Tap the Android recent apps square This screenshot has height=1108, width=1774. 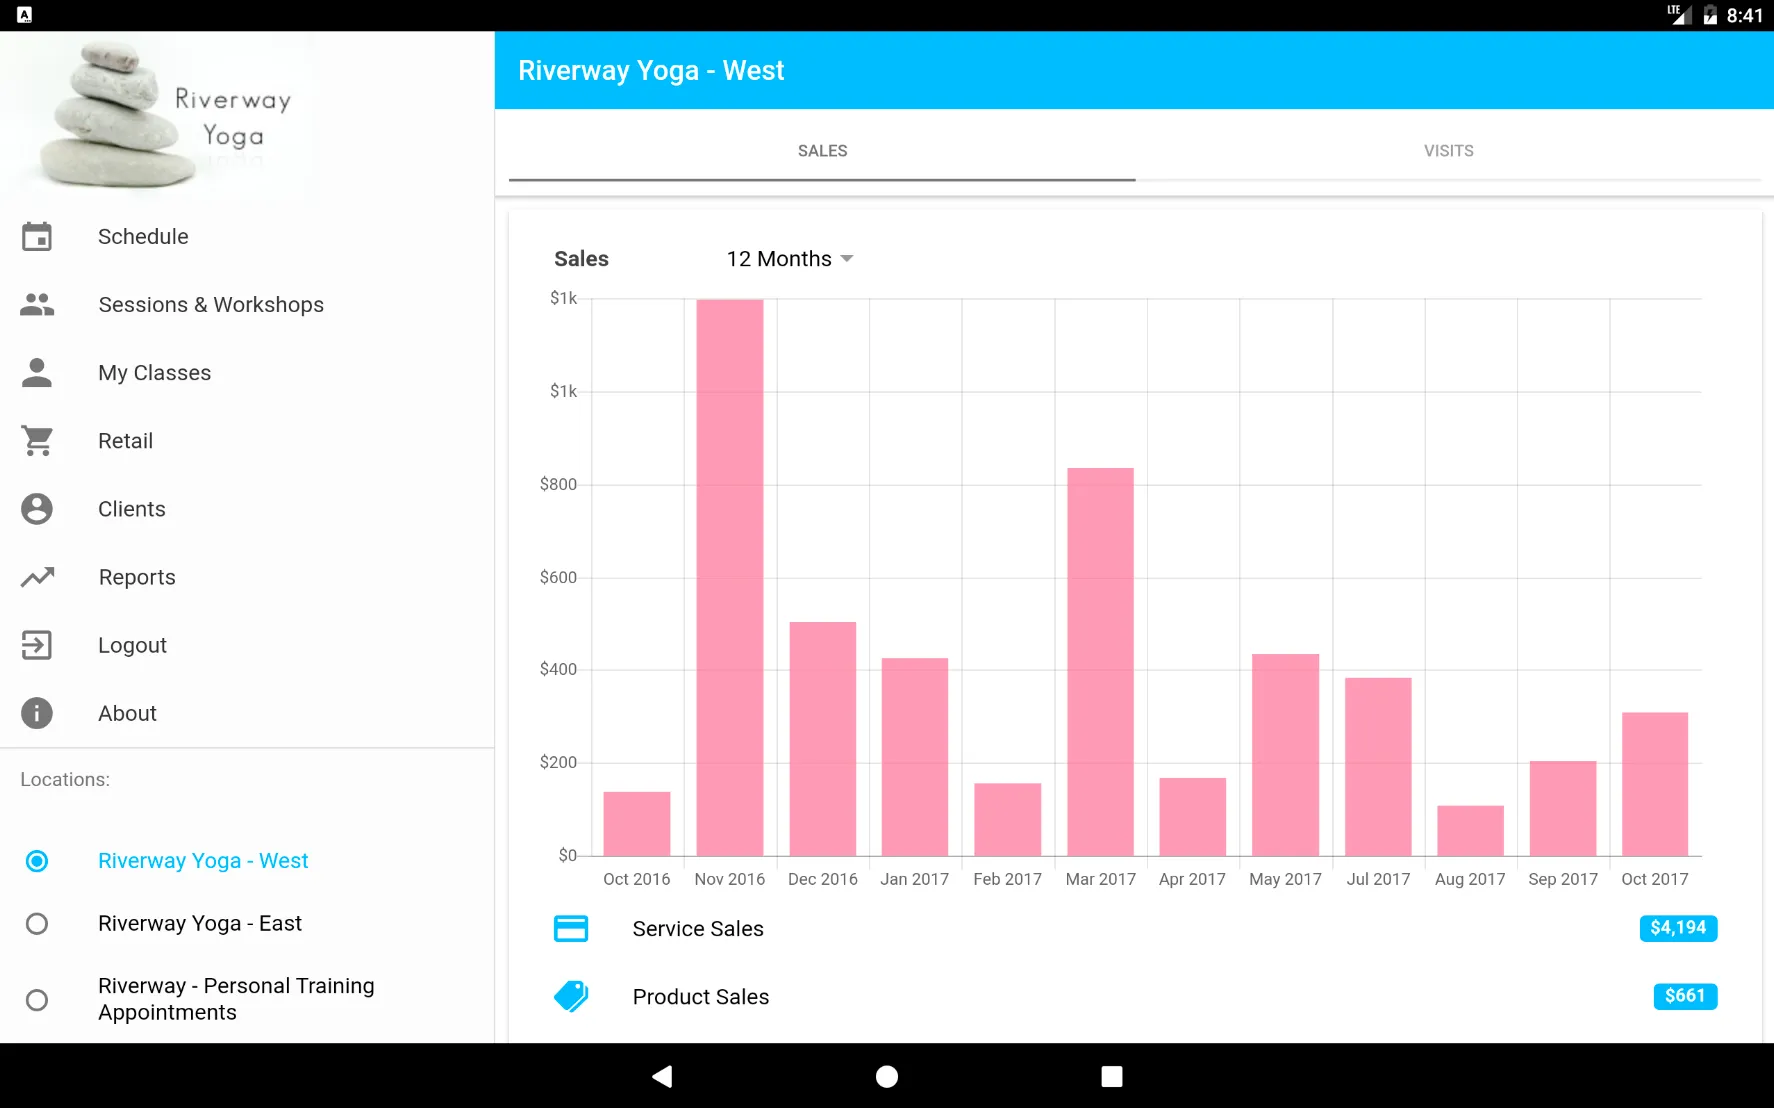1112,1076
